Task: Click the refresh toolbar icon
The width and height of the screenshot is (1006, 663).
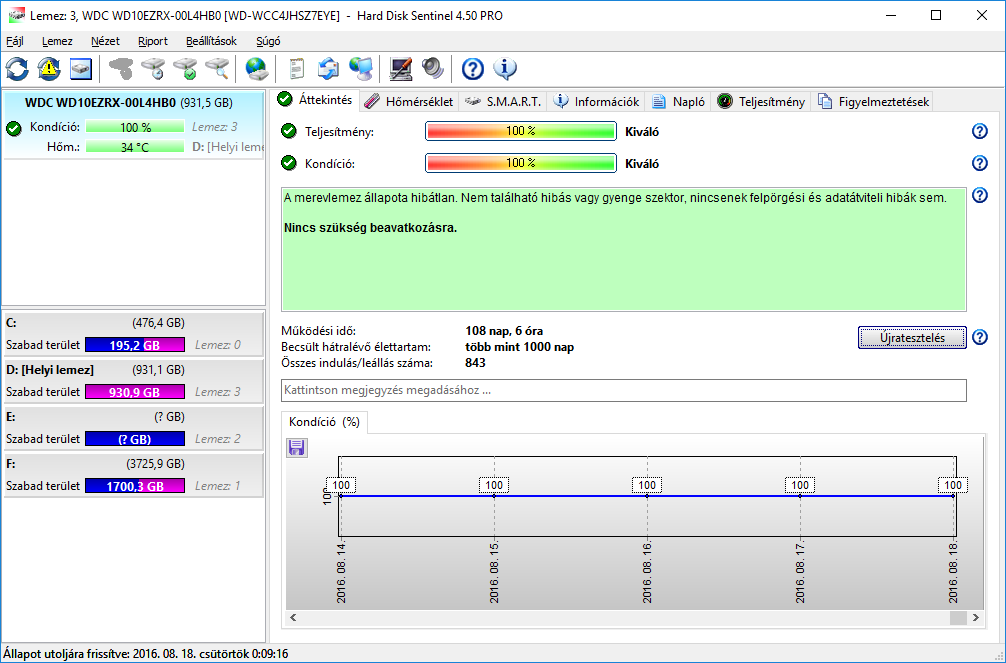Action: pos(18,69)
